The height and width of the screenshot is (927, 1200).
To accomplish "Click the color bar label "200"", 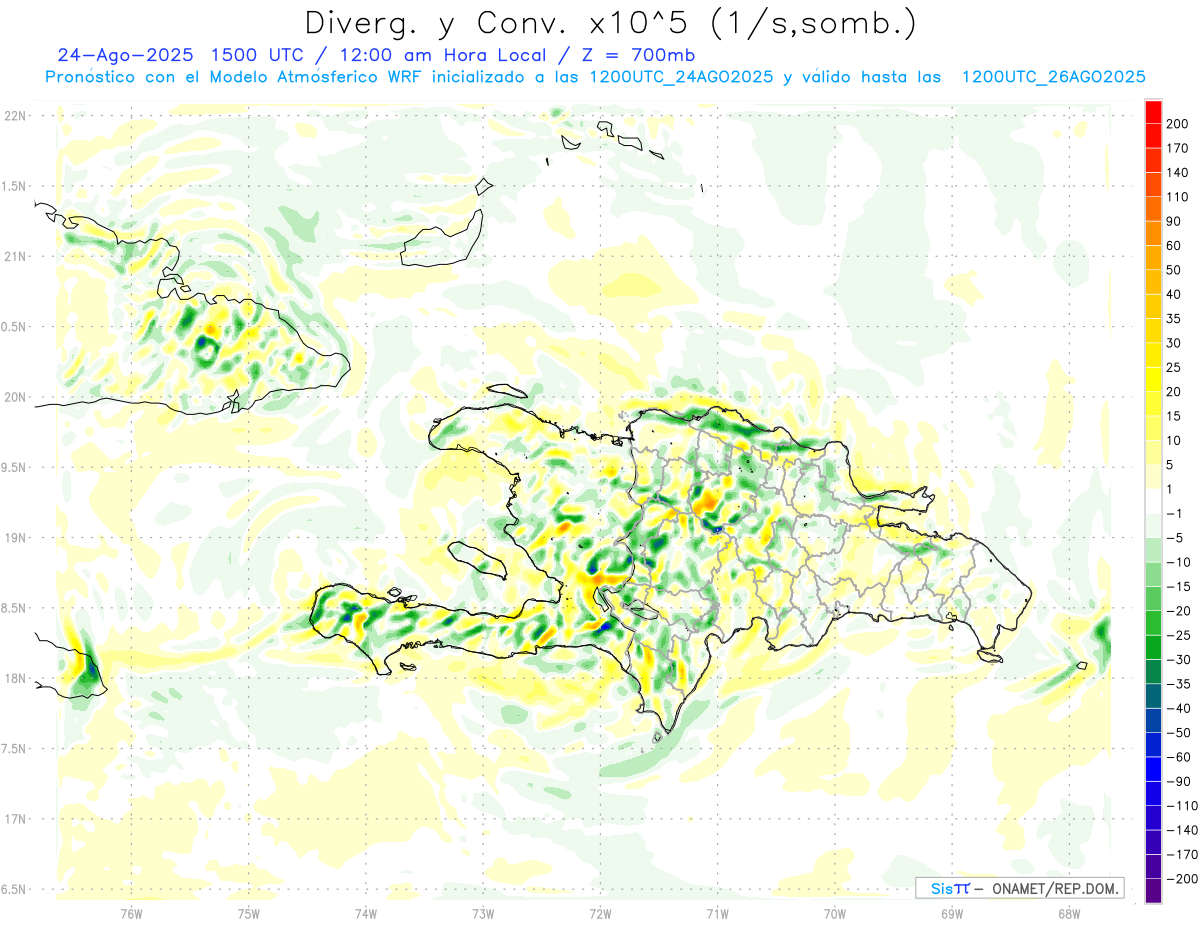I will 1177,124.
